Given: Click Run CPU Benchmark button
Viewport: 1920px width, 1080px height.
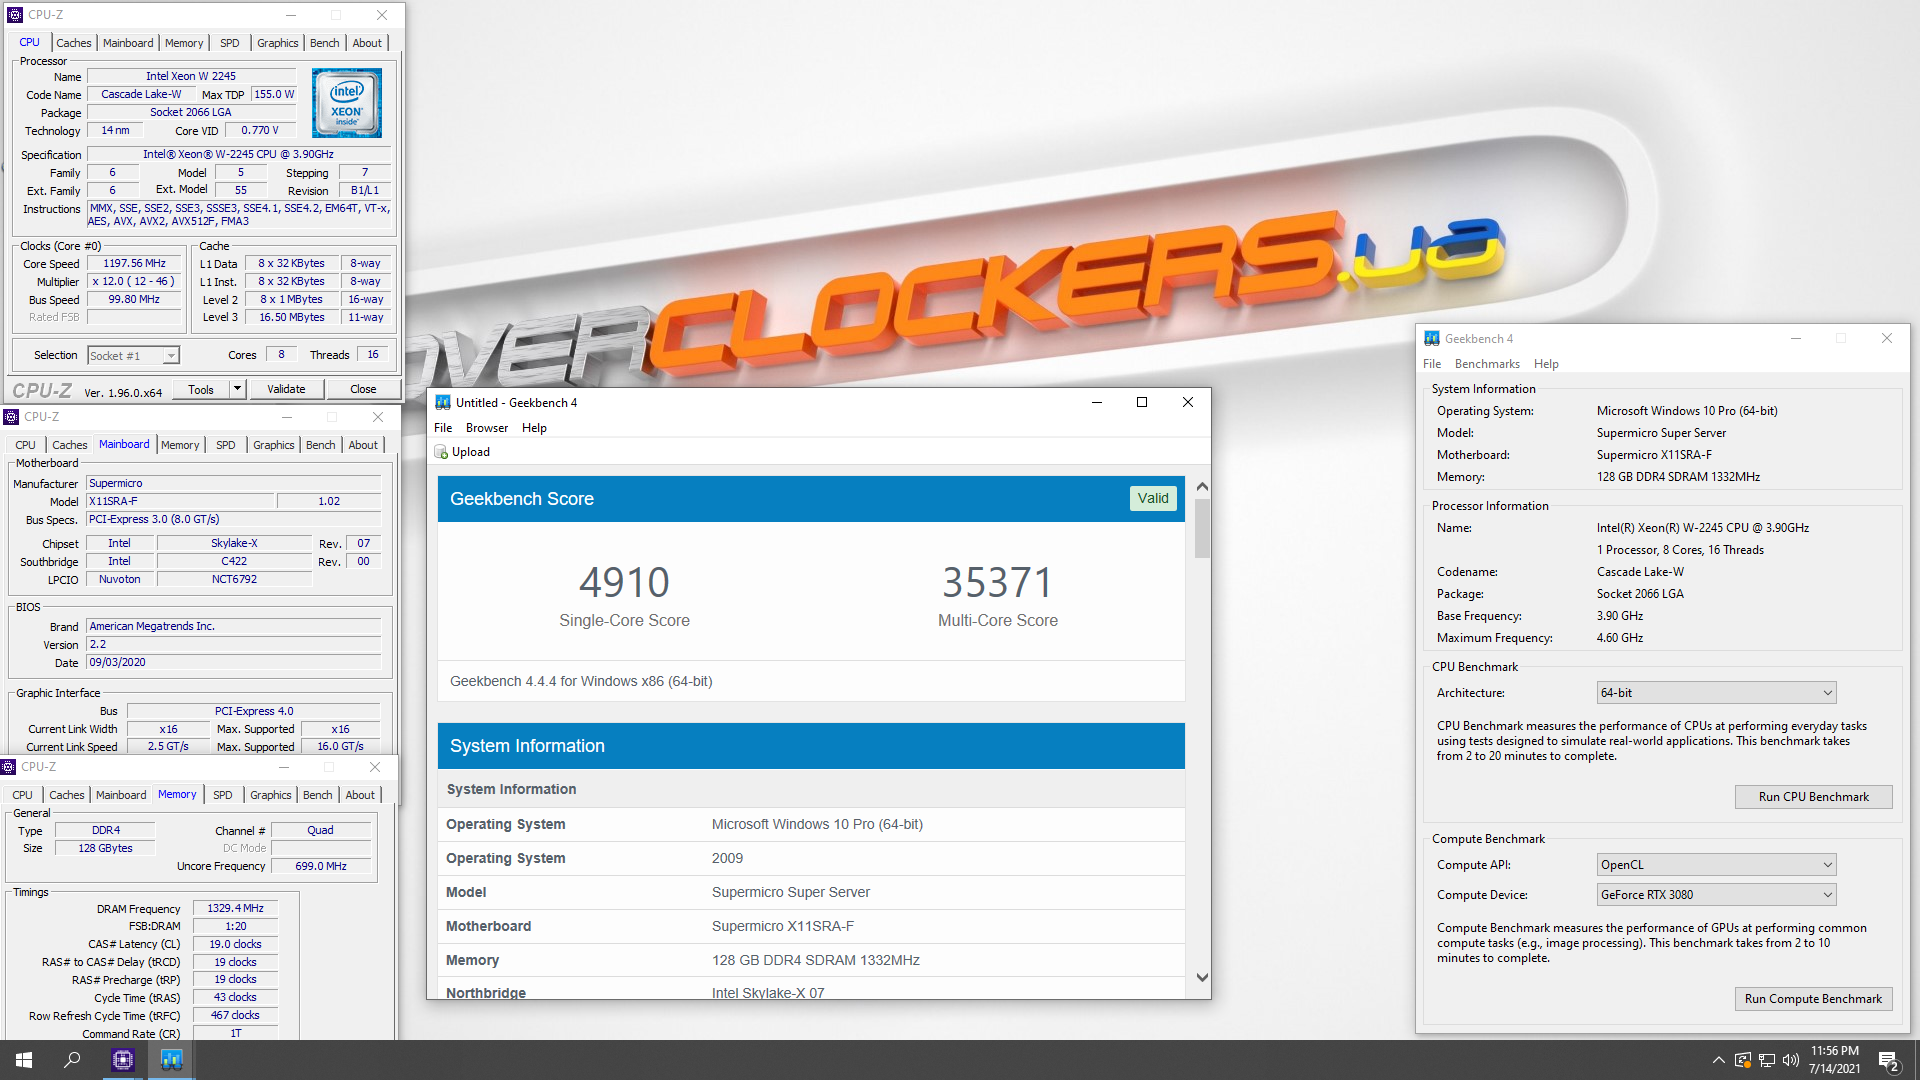Looking at the screenshot, I should point(1813,797).
